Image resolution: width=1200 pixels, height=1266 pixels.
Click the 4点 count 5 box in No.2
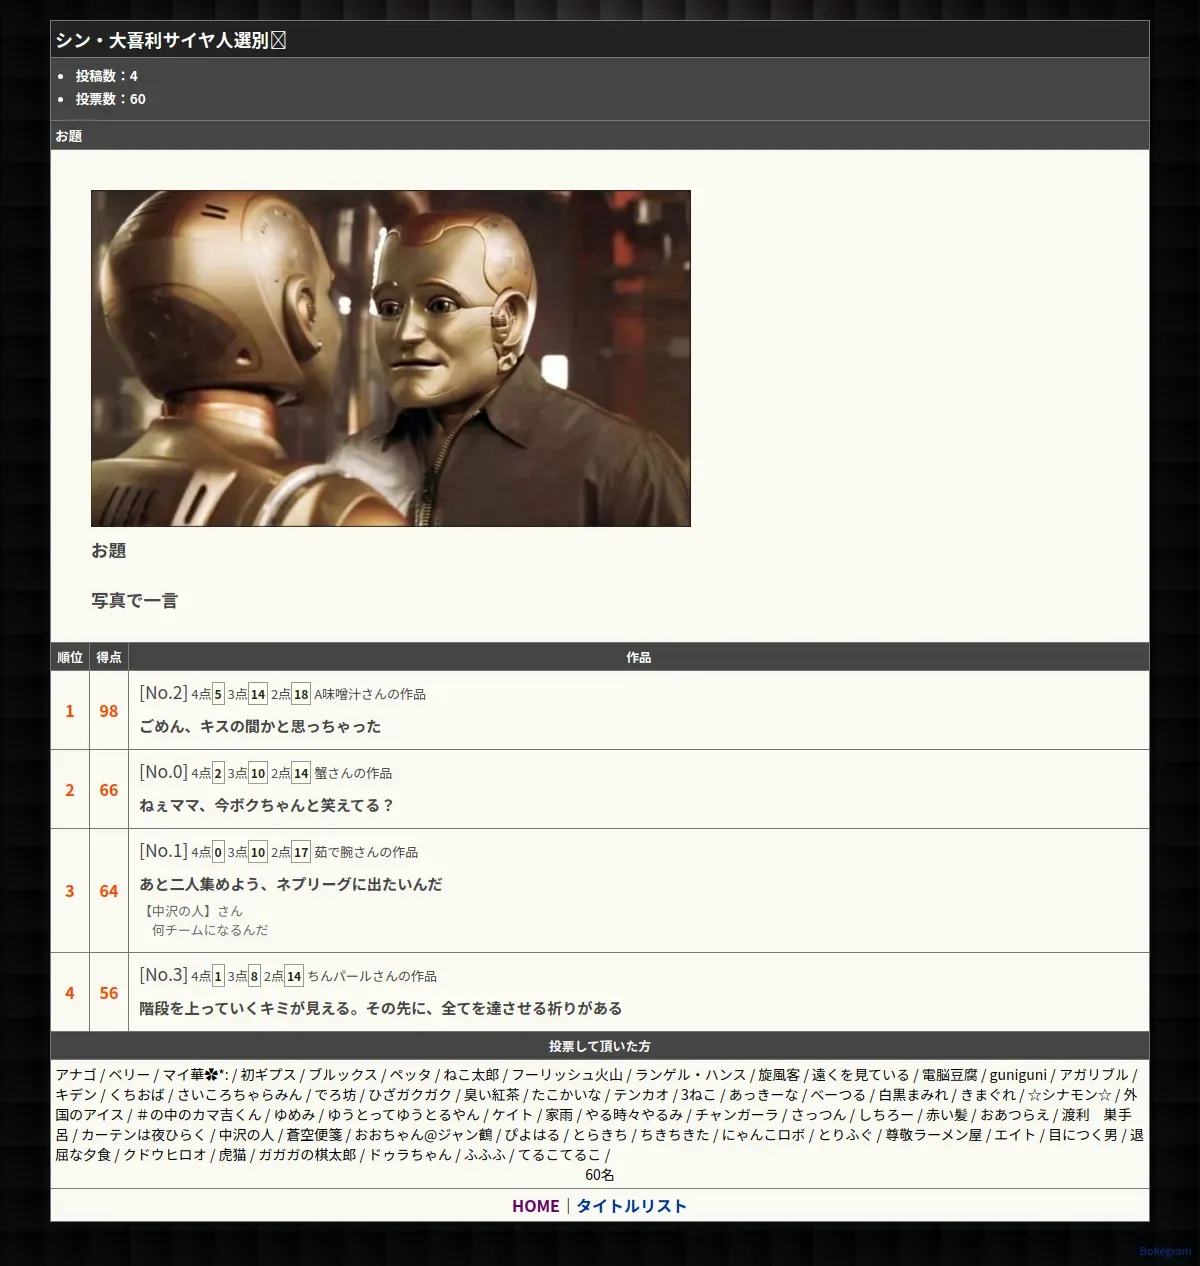click(x=218, y=694)
